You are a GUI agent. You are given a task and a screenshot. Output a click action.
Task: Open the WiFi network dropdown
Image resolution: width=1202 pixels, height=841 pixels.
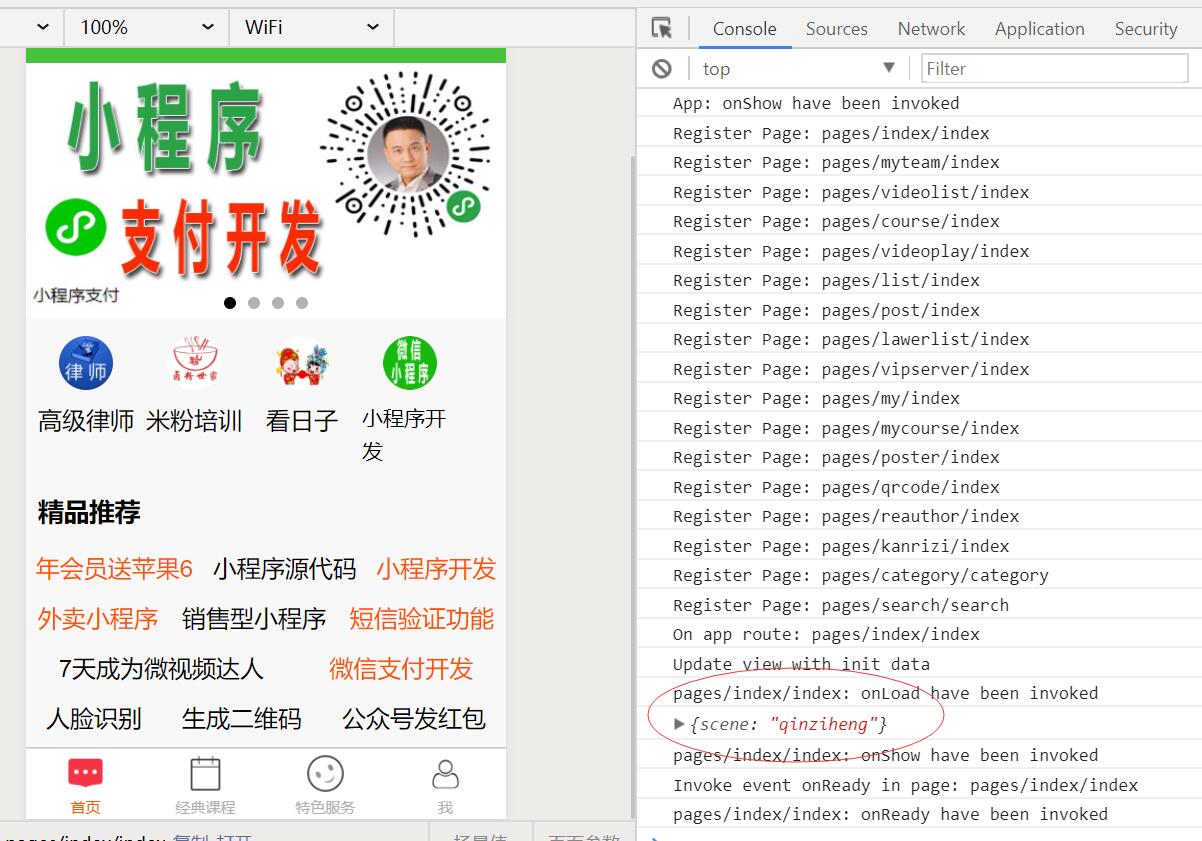point(312,28)
